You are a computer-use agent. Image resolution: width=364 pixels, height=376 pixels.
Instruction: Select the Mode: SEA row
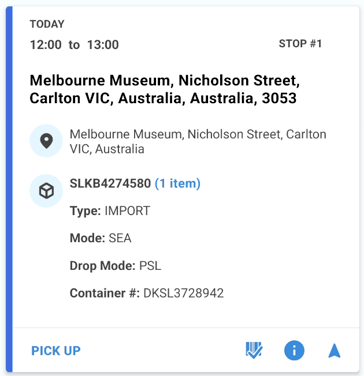coord(100,238)
